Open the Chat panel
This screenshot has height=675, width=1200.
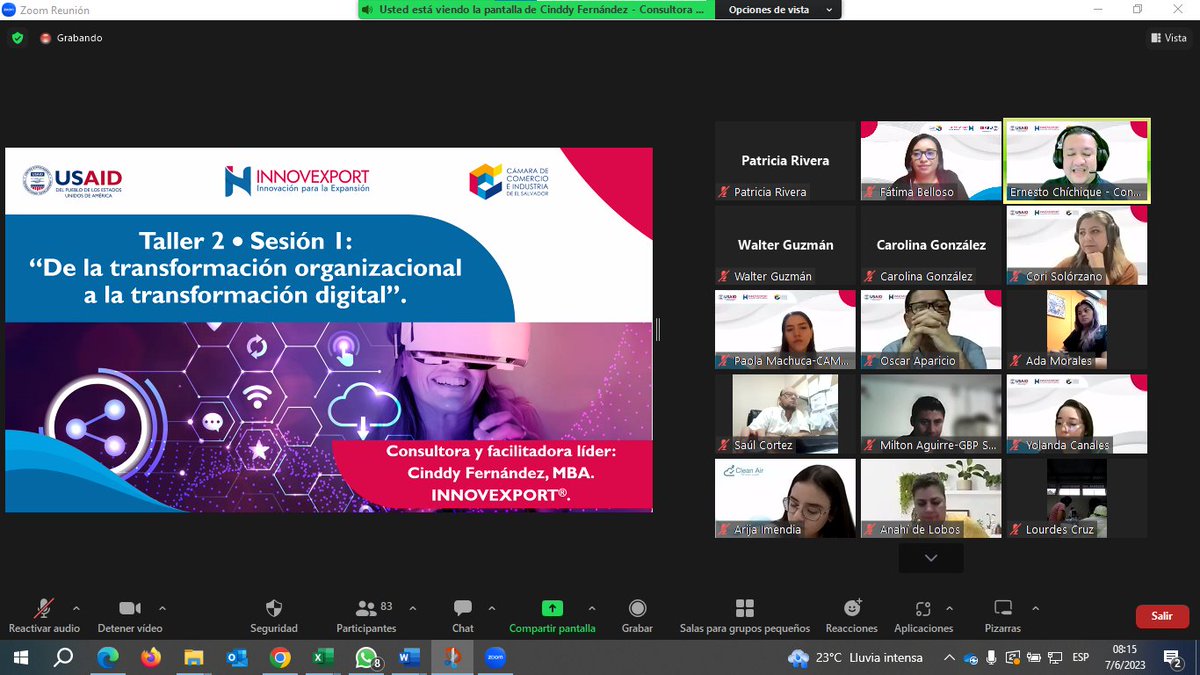tap(462, 616)
